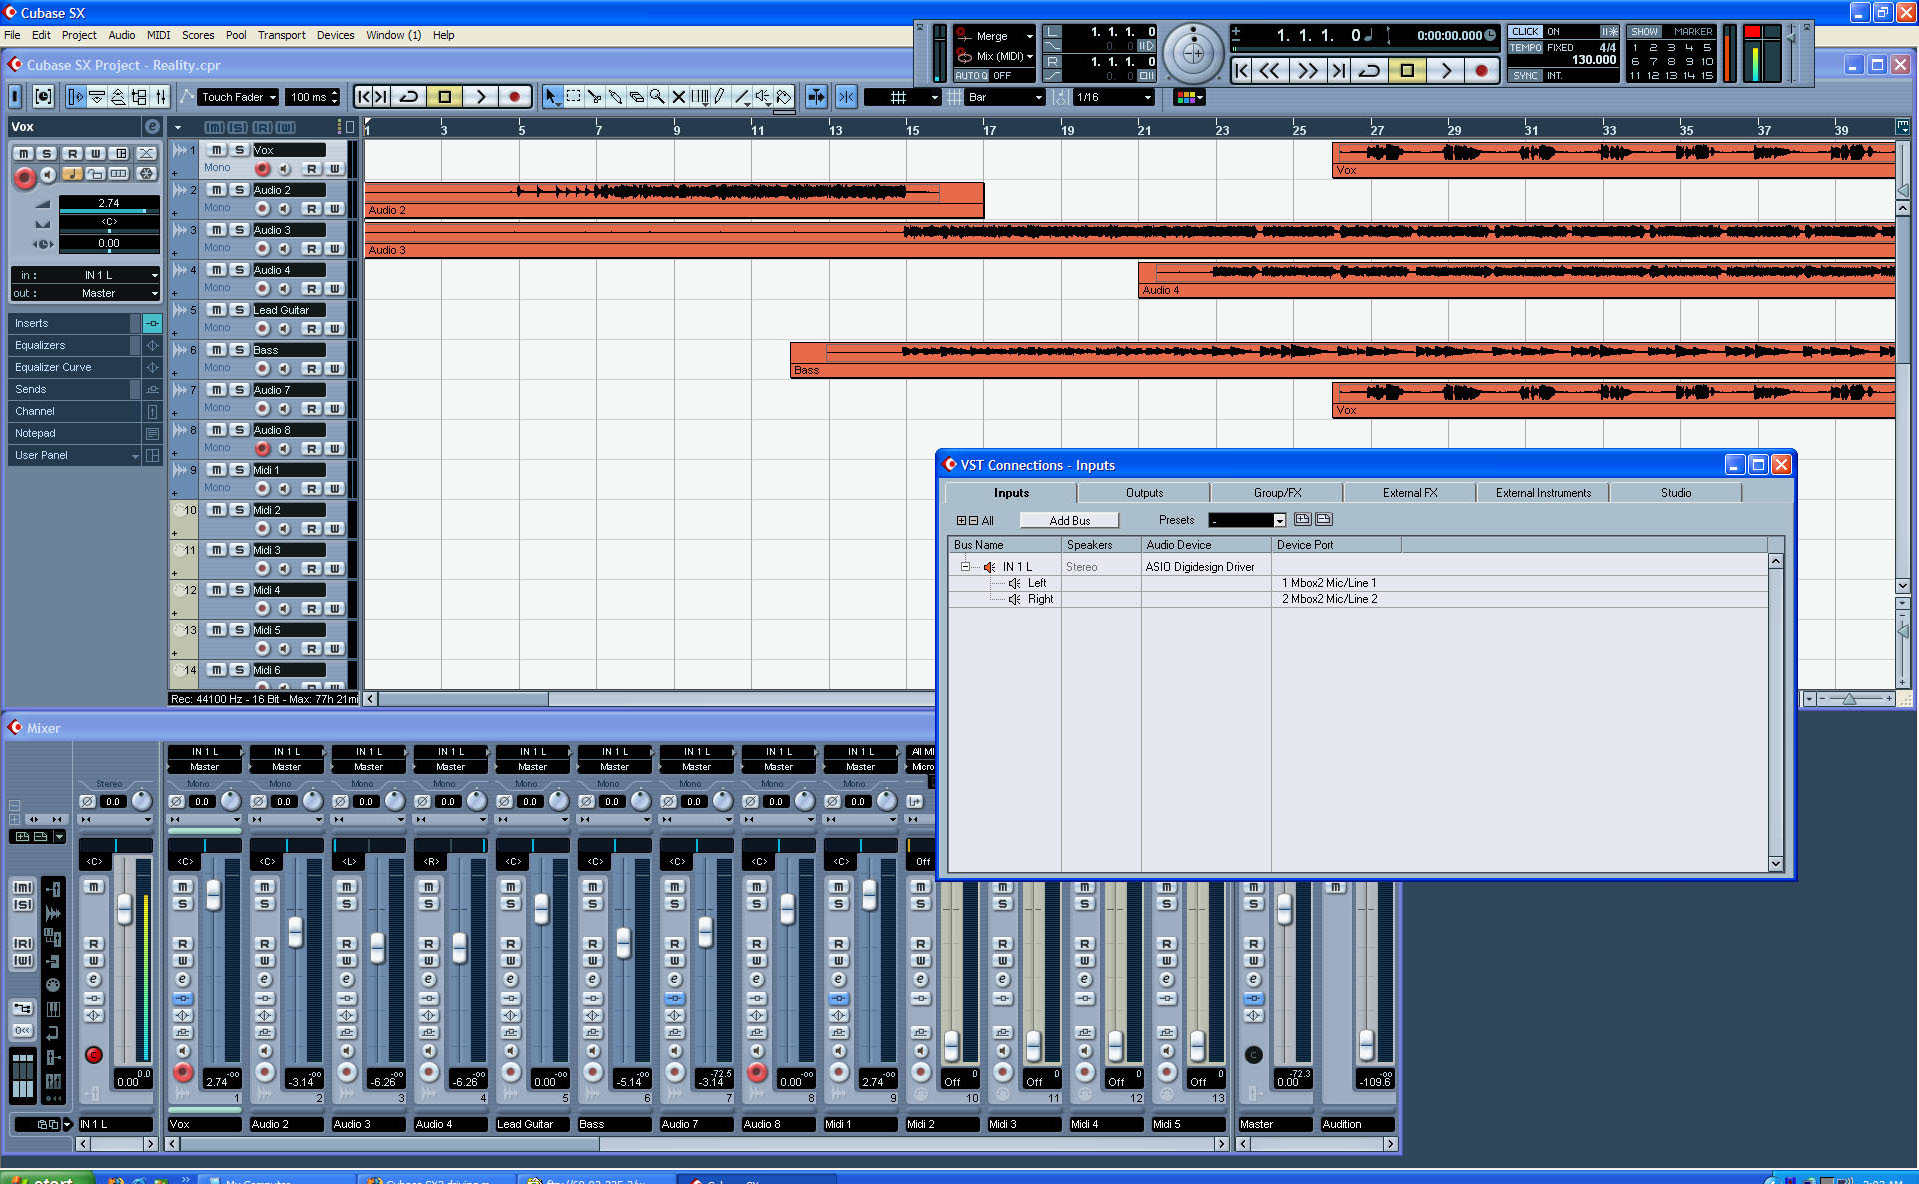Mute the Vox track in track list

216,150
